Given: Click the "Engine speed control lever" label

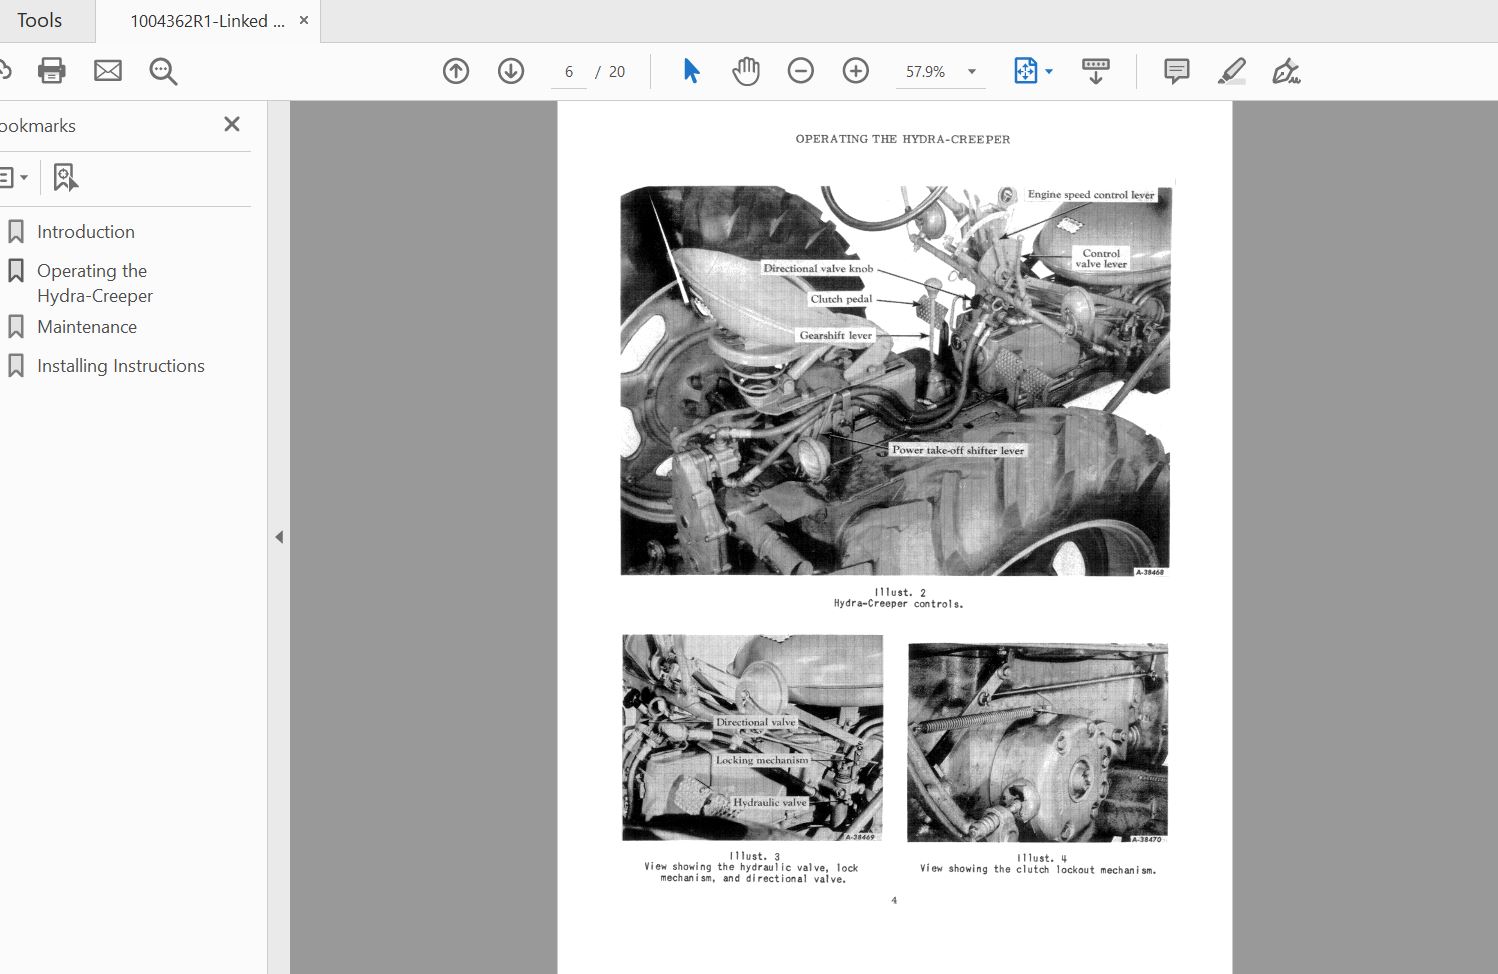Looking at the screenshot, I should (x=1090, y=195).
